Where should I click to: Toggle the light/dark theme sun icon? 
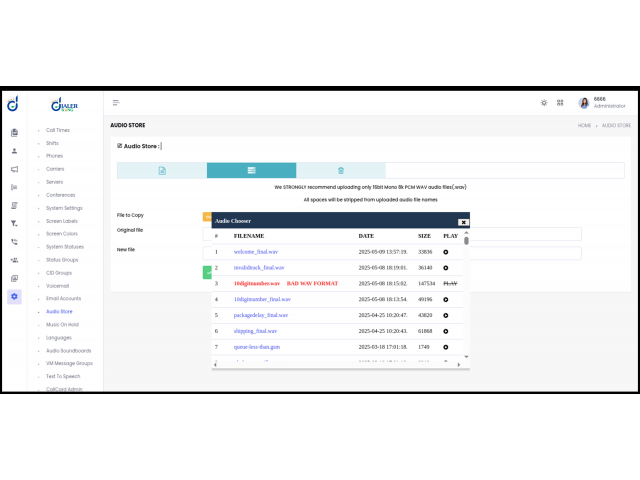point(544,102)
